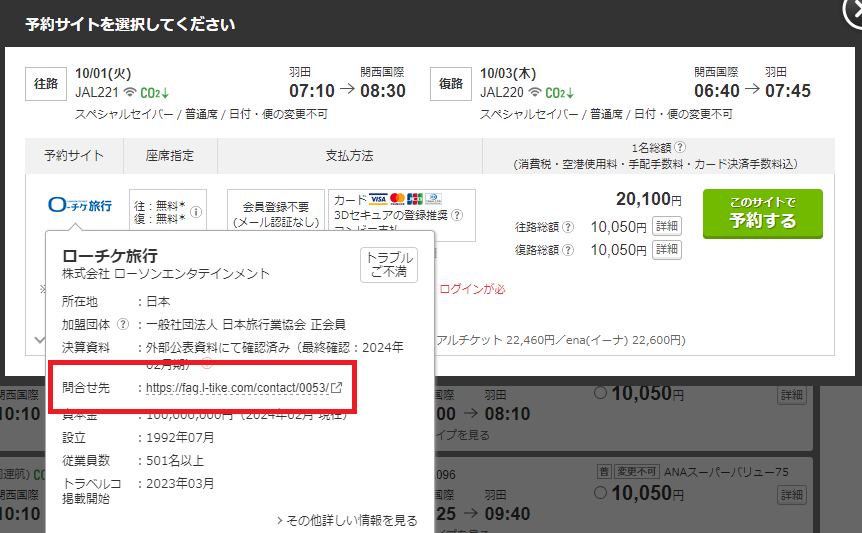Screen dimensions: 862x533
Task: Open 詳細 for 往路総額 price
Action: coord(667,226)
